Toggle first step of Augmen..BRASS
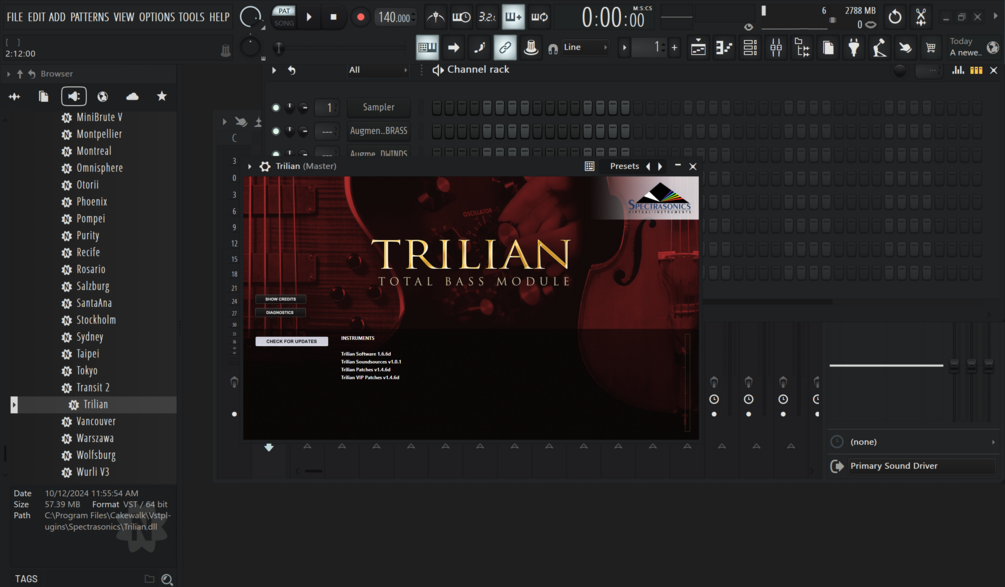1005x587 pixels. 436,131
